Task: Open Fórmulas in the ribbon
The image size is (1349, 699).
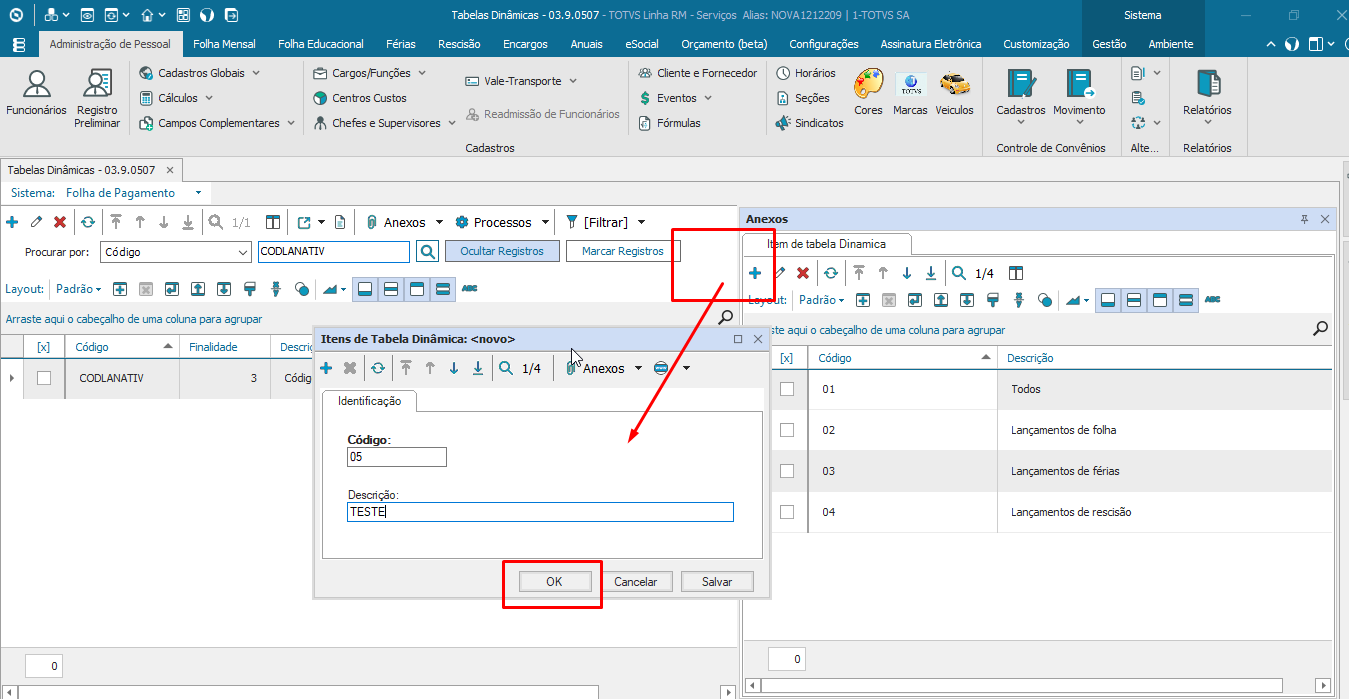Action: (x=669, y=123)
